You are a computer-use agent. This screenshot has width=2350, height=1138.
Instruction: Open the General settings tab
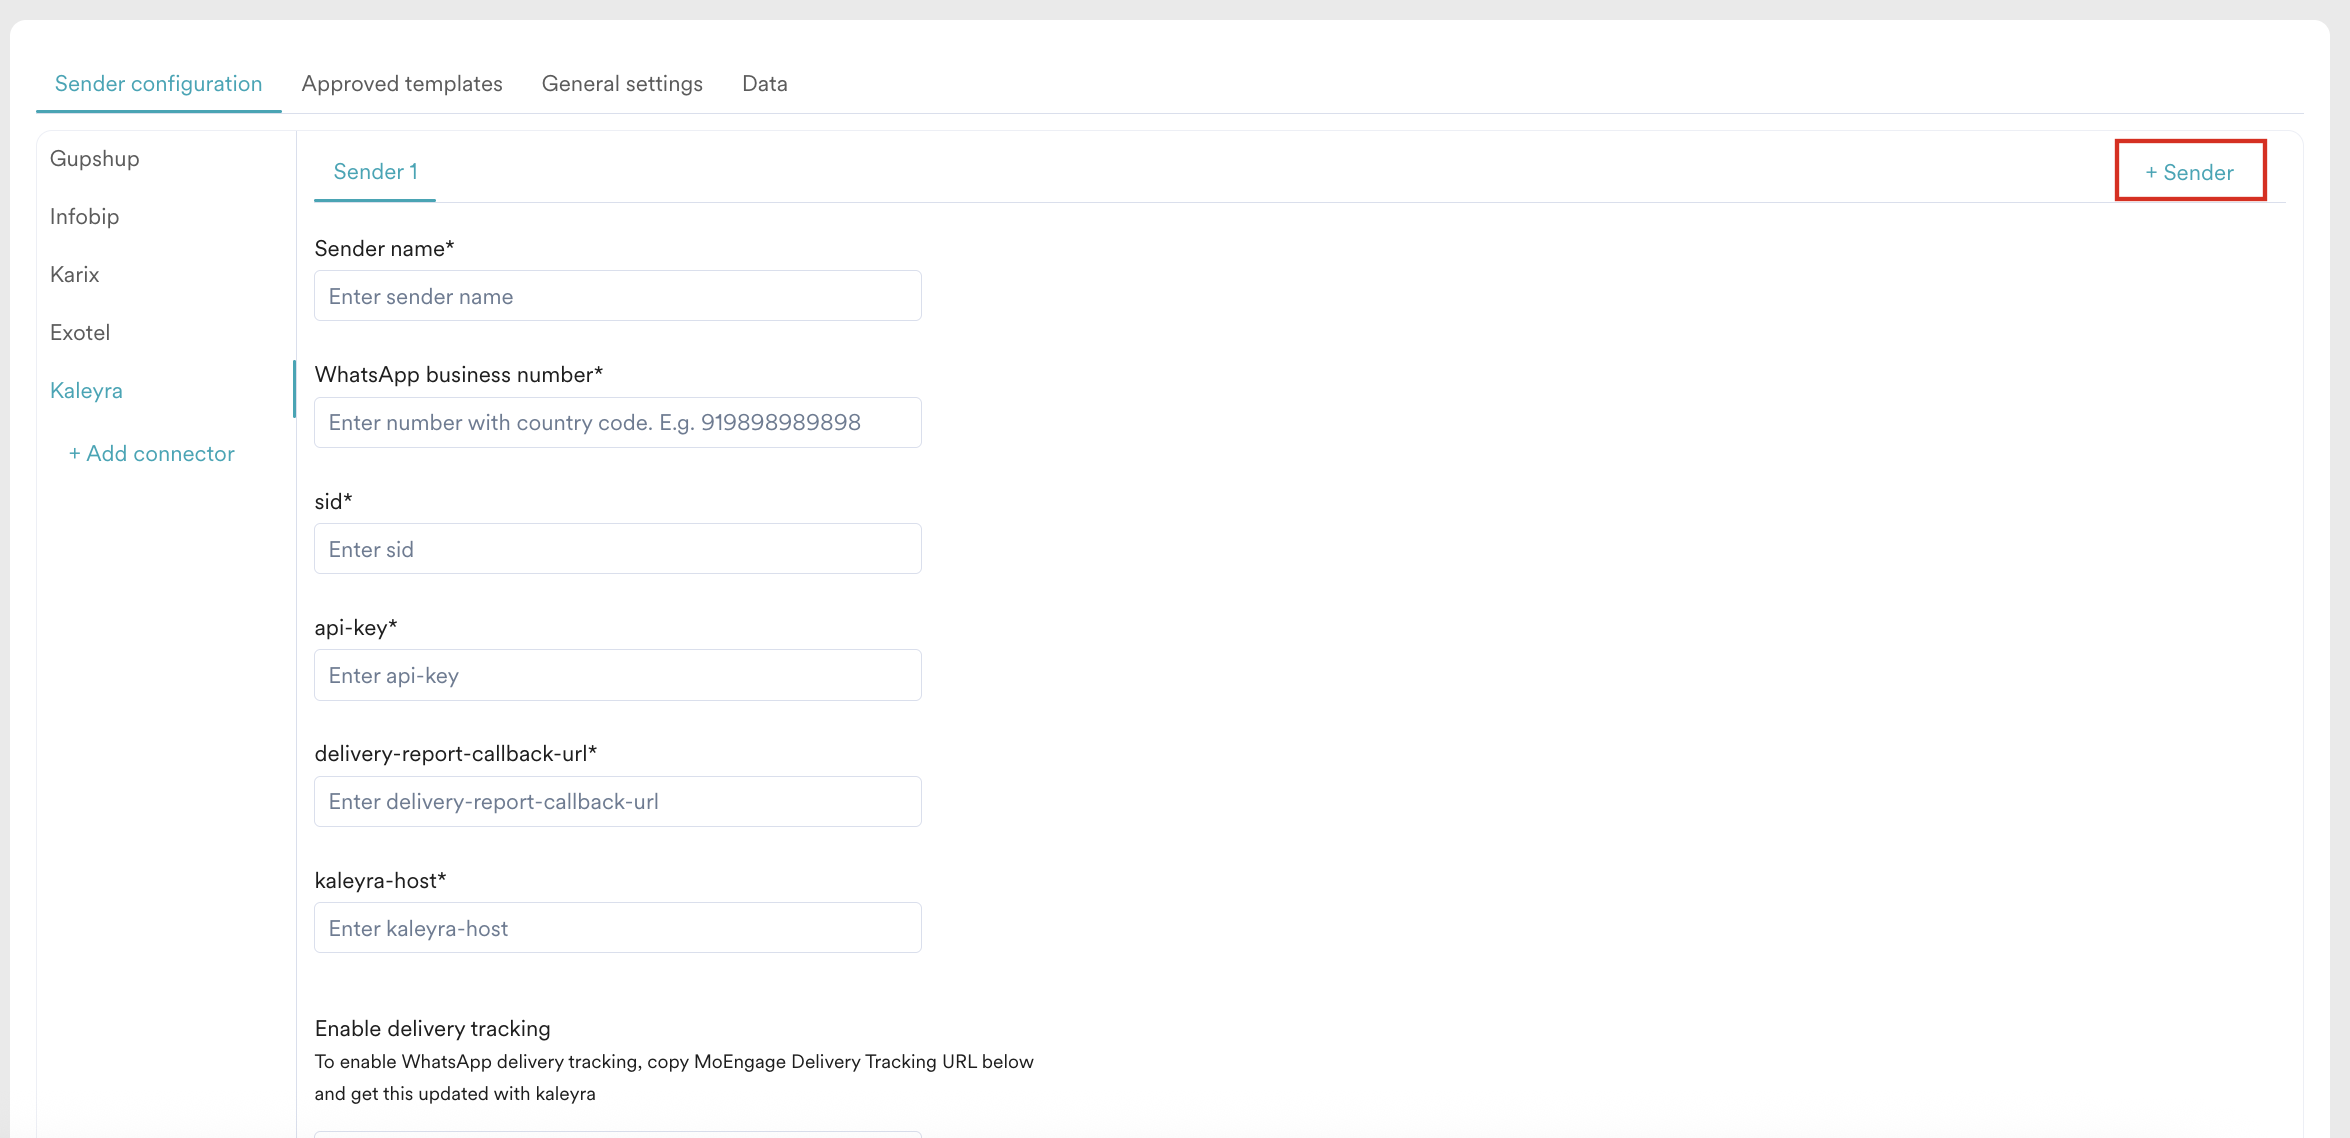tap(622, 84)
